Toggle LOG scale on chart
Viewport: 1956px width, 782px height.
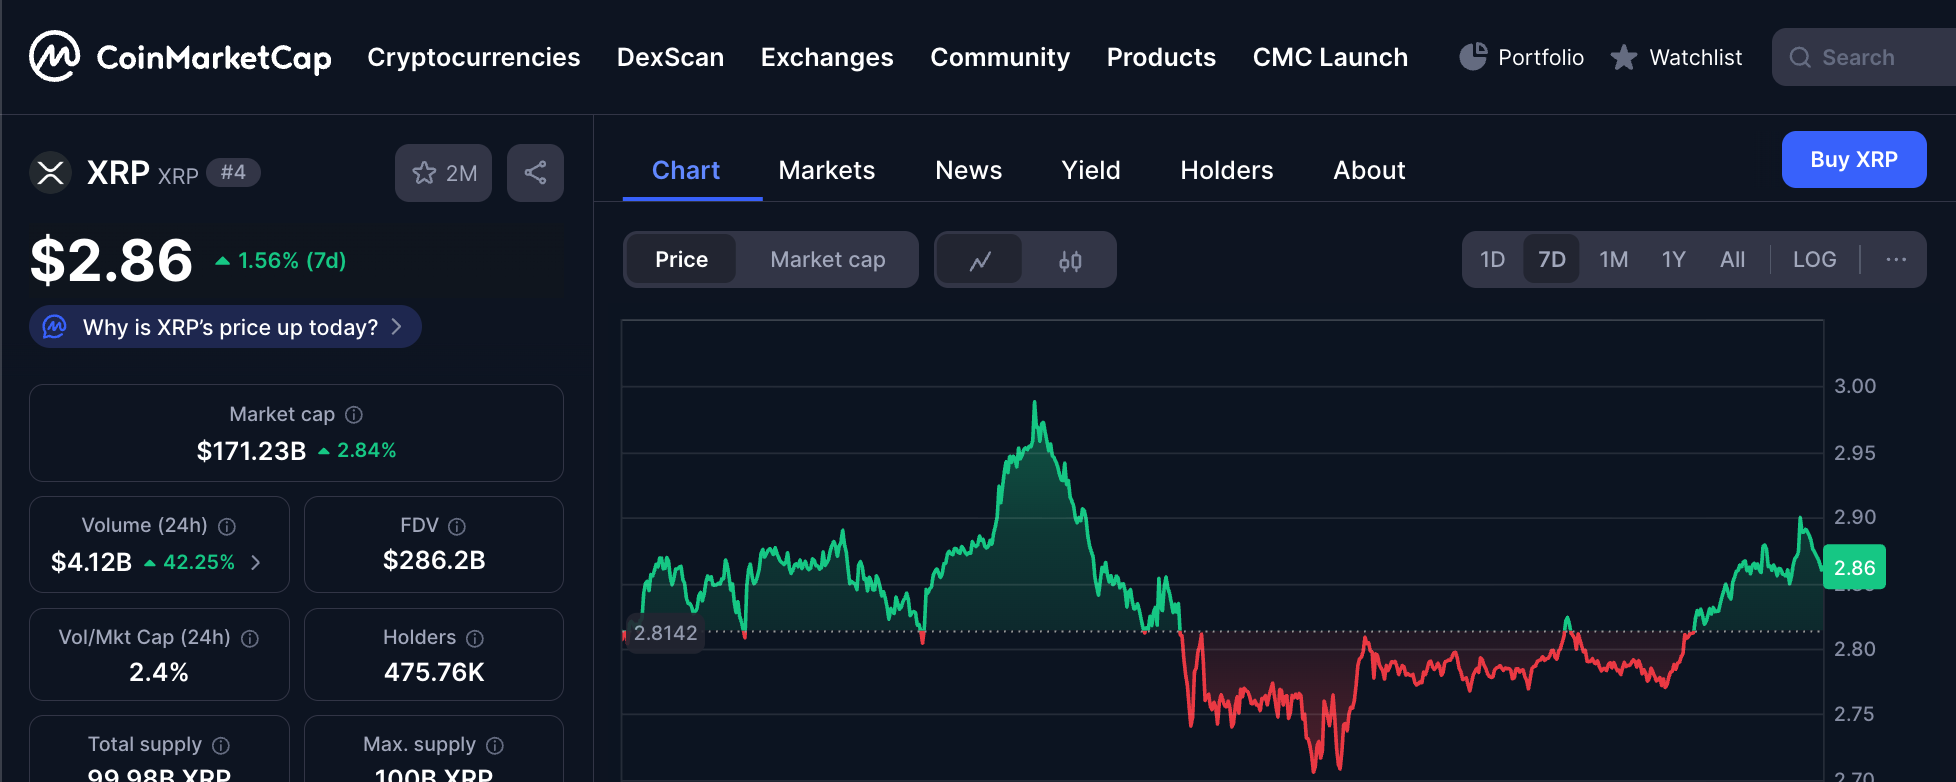point(1814,260)
